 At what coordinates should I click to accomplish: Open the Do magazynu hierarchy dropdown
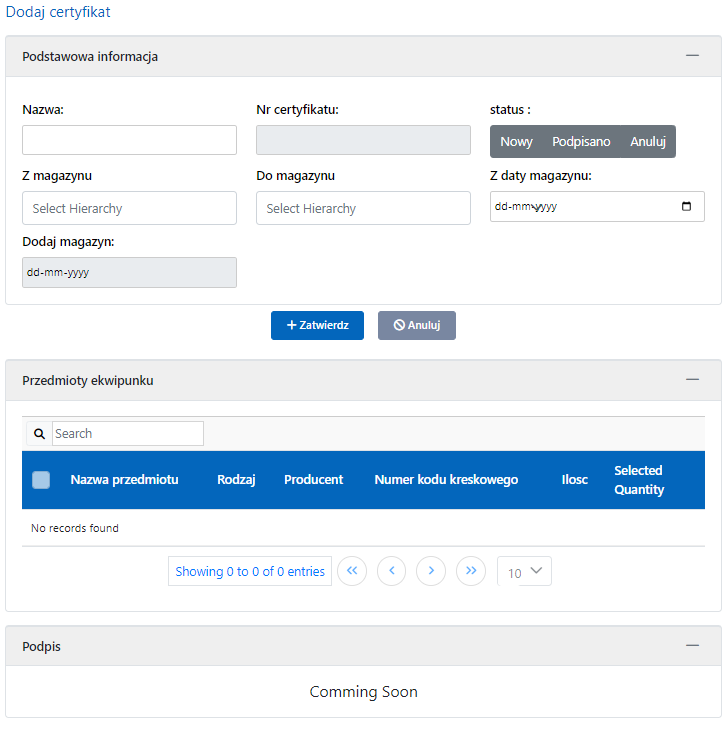click(x=363, y=208)
